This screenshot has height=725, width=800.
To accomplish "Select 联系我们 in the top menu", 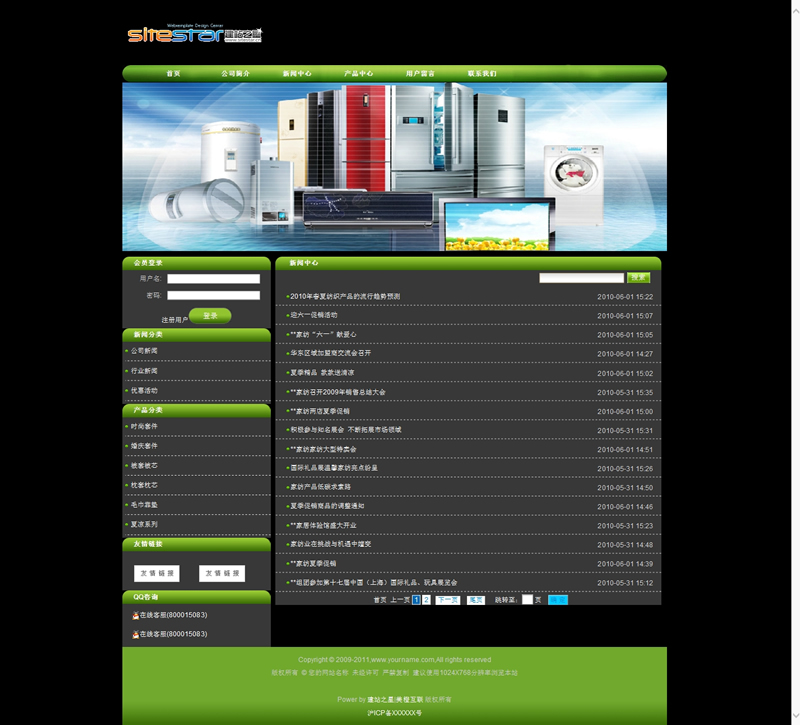I will click(481, 74).
